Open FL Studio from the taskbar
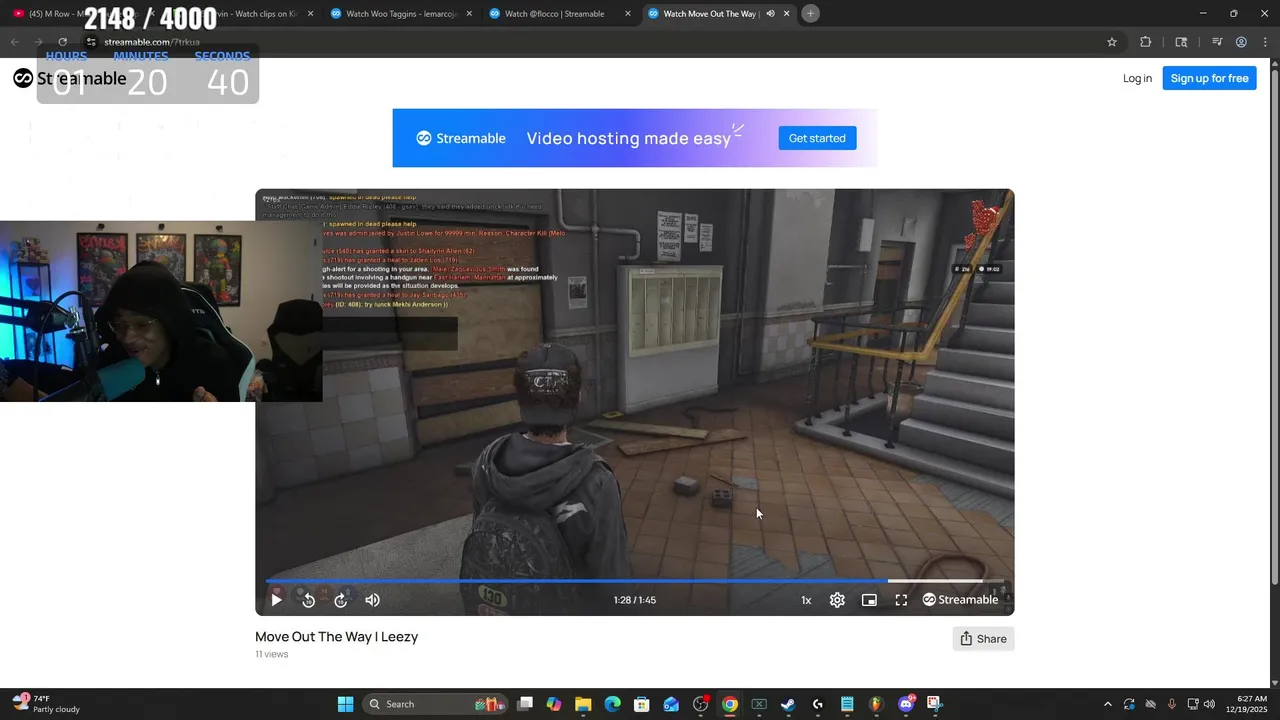This screenshot has height=720, width=1280. click(x=876, y=704)
